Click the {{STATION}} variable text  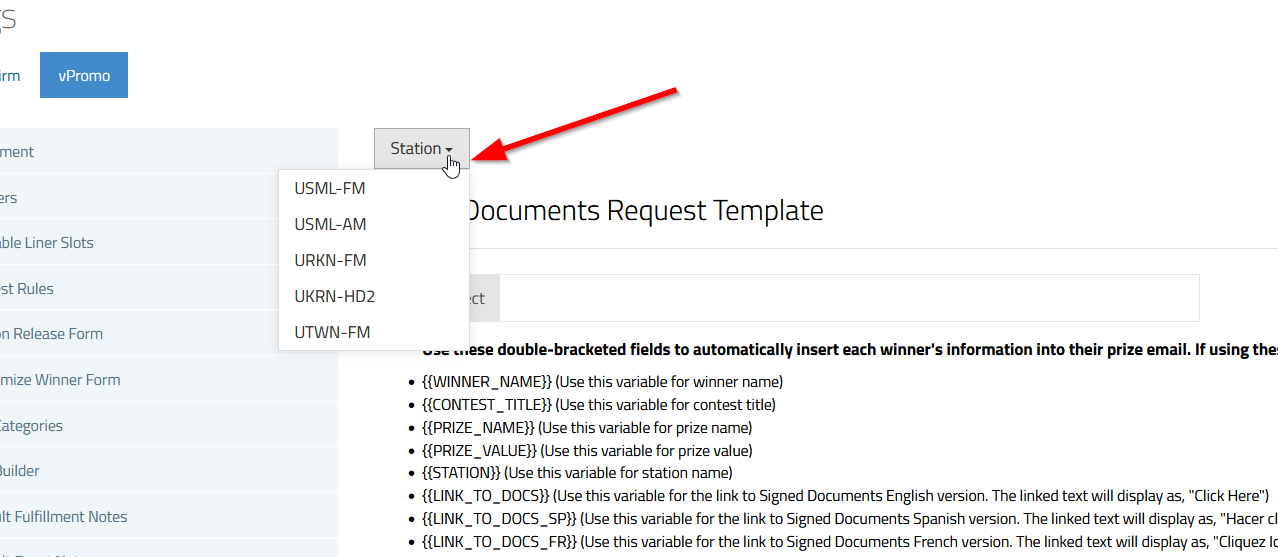click(x=461, y=473)
